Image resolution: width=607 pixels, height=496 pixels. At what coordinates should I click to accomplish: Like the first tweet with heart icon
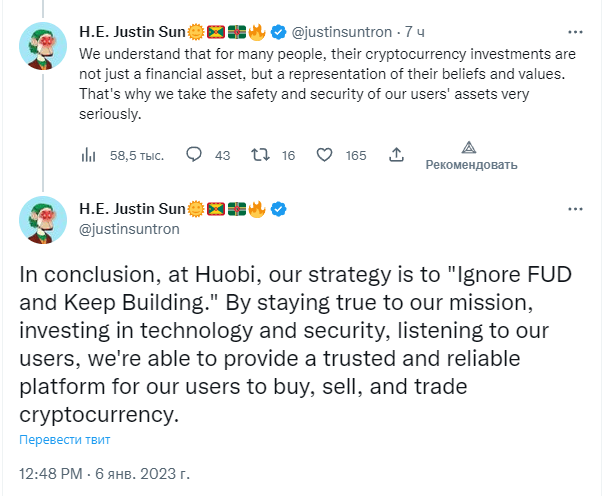pos(324,155)
